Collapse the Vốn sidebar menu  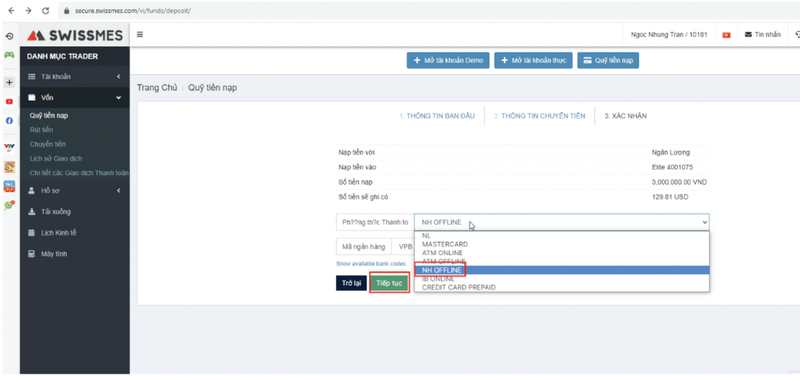pos(74,97)
